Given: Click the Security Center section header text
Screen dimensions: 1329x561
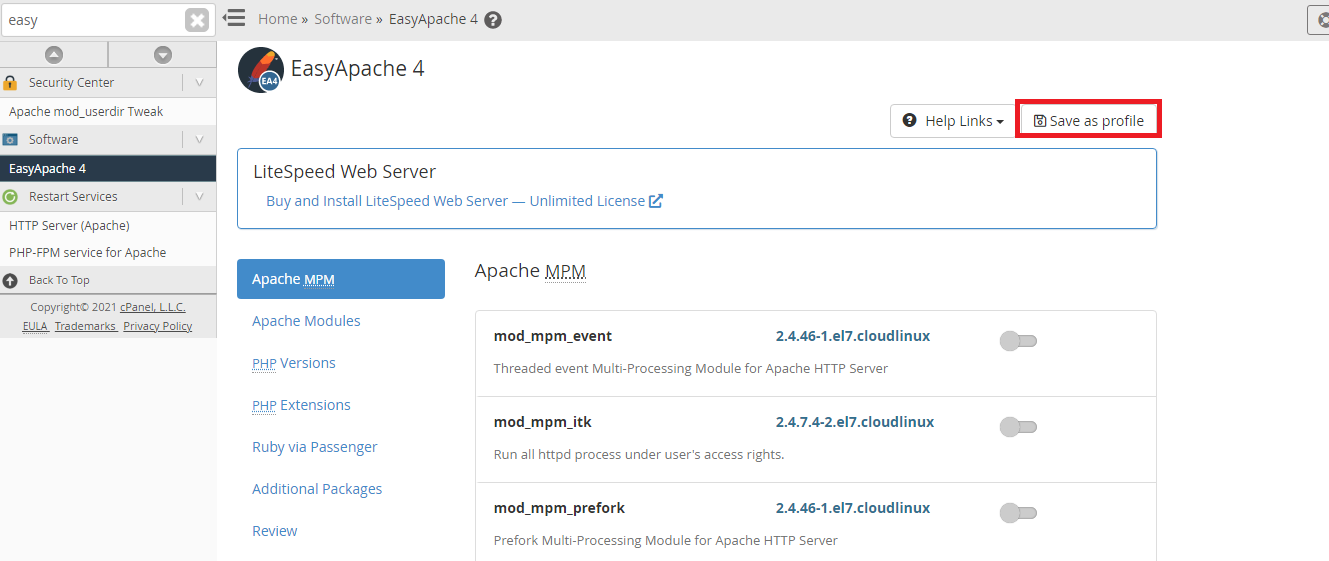Looking at the screenshot, I should pyautogui.click(x=71, y=83).
